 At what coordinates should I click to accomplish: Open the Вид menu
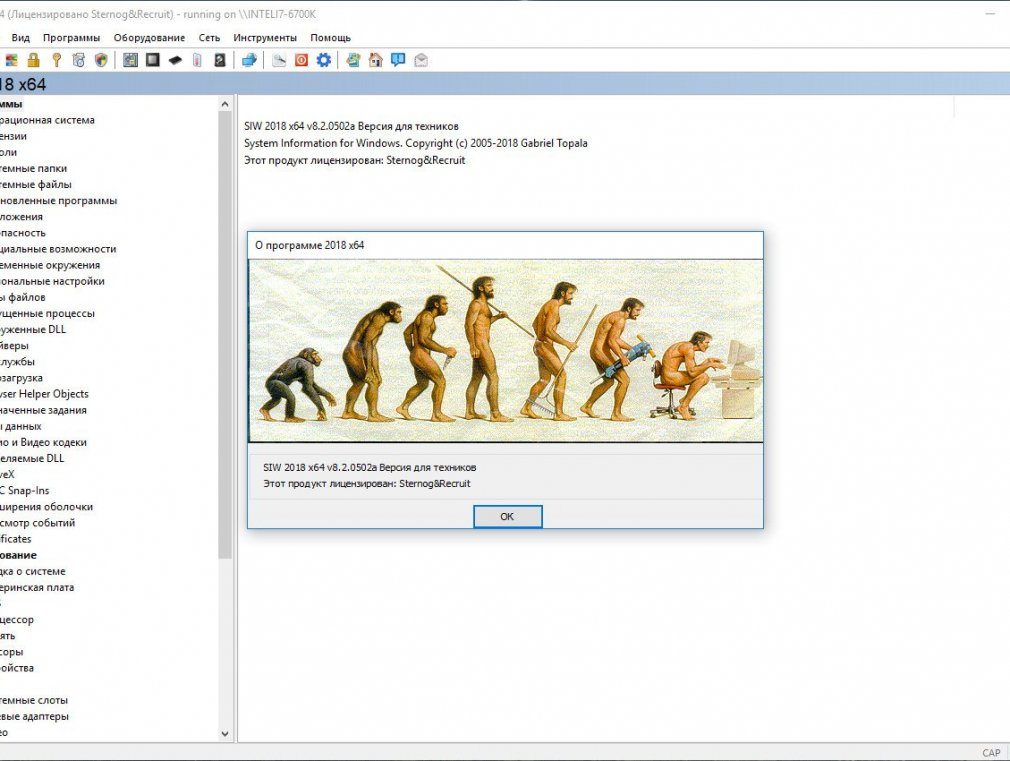(21, 38)
